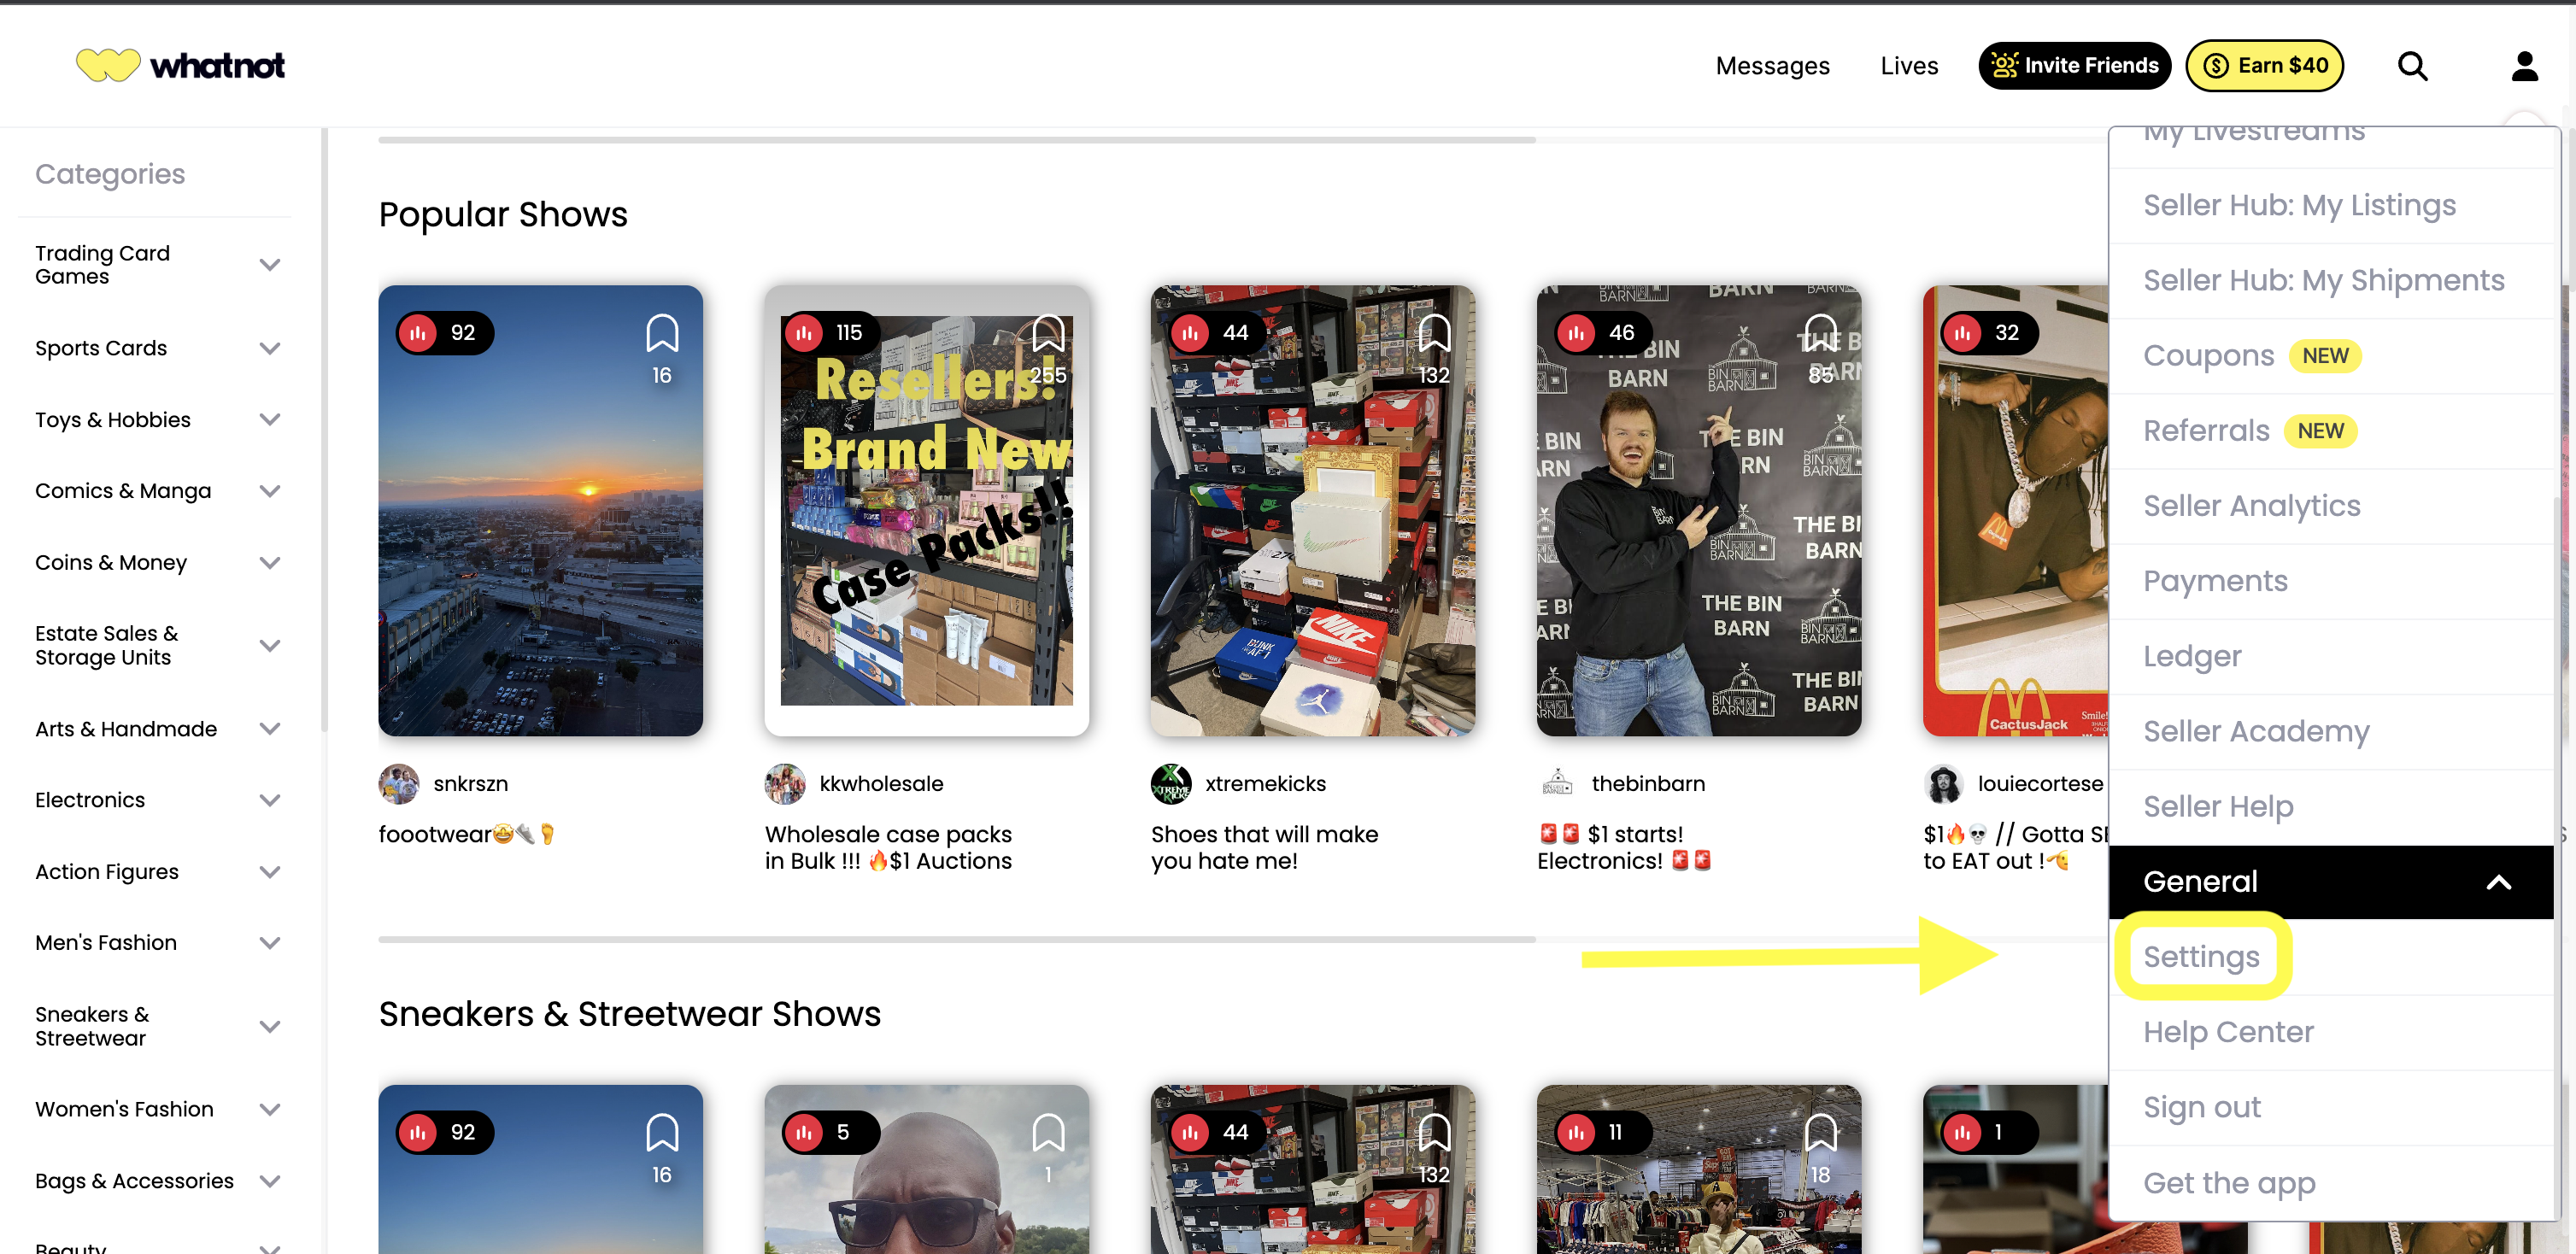This screenshot has width=2576, height=1254.
Task: Expand Action Figures category
Action: (x=269, y=872)
